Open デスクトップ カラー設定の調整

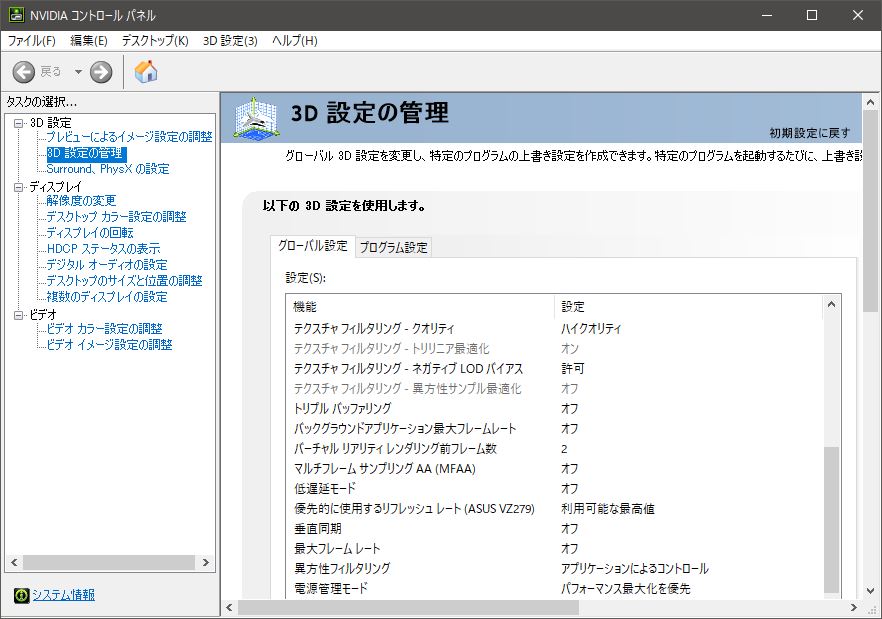[x=116, y=217]
